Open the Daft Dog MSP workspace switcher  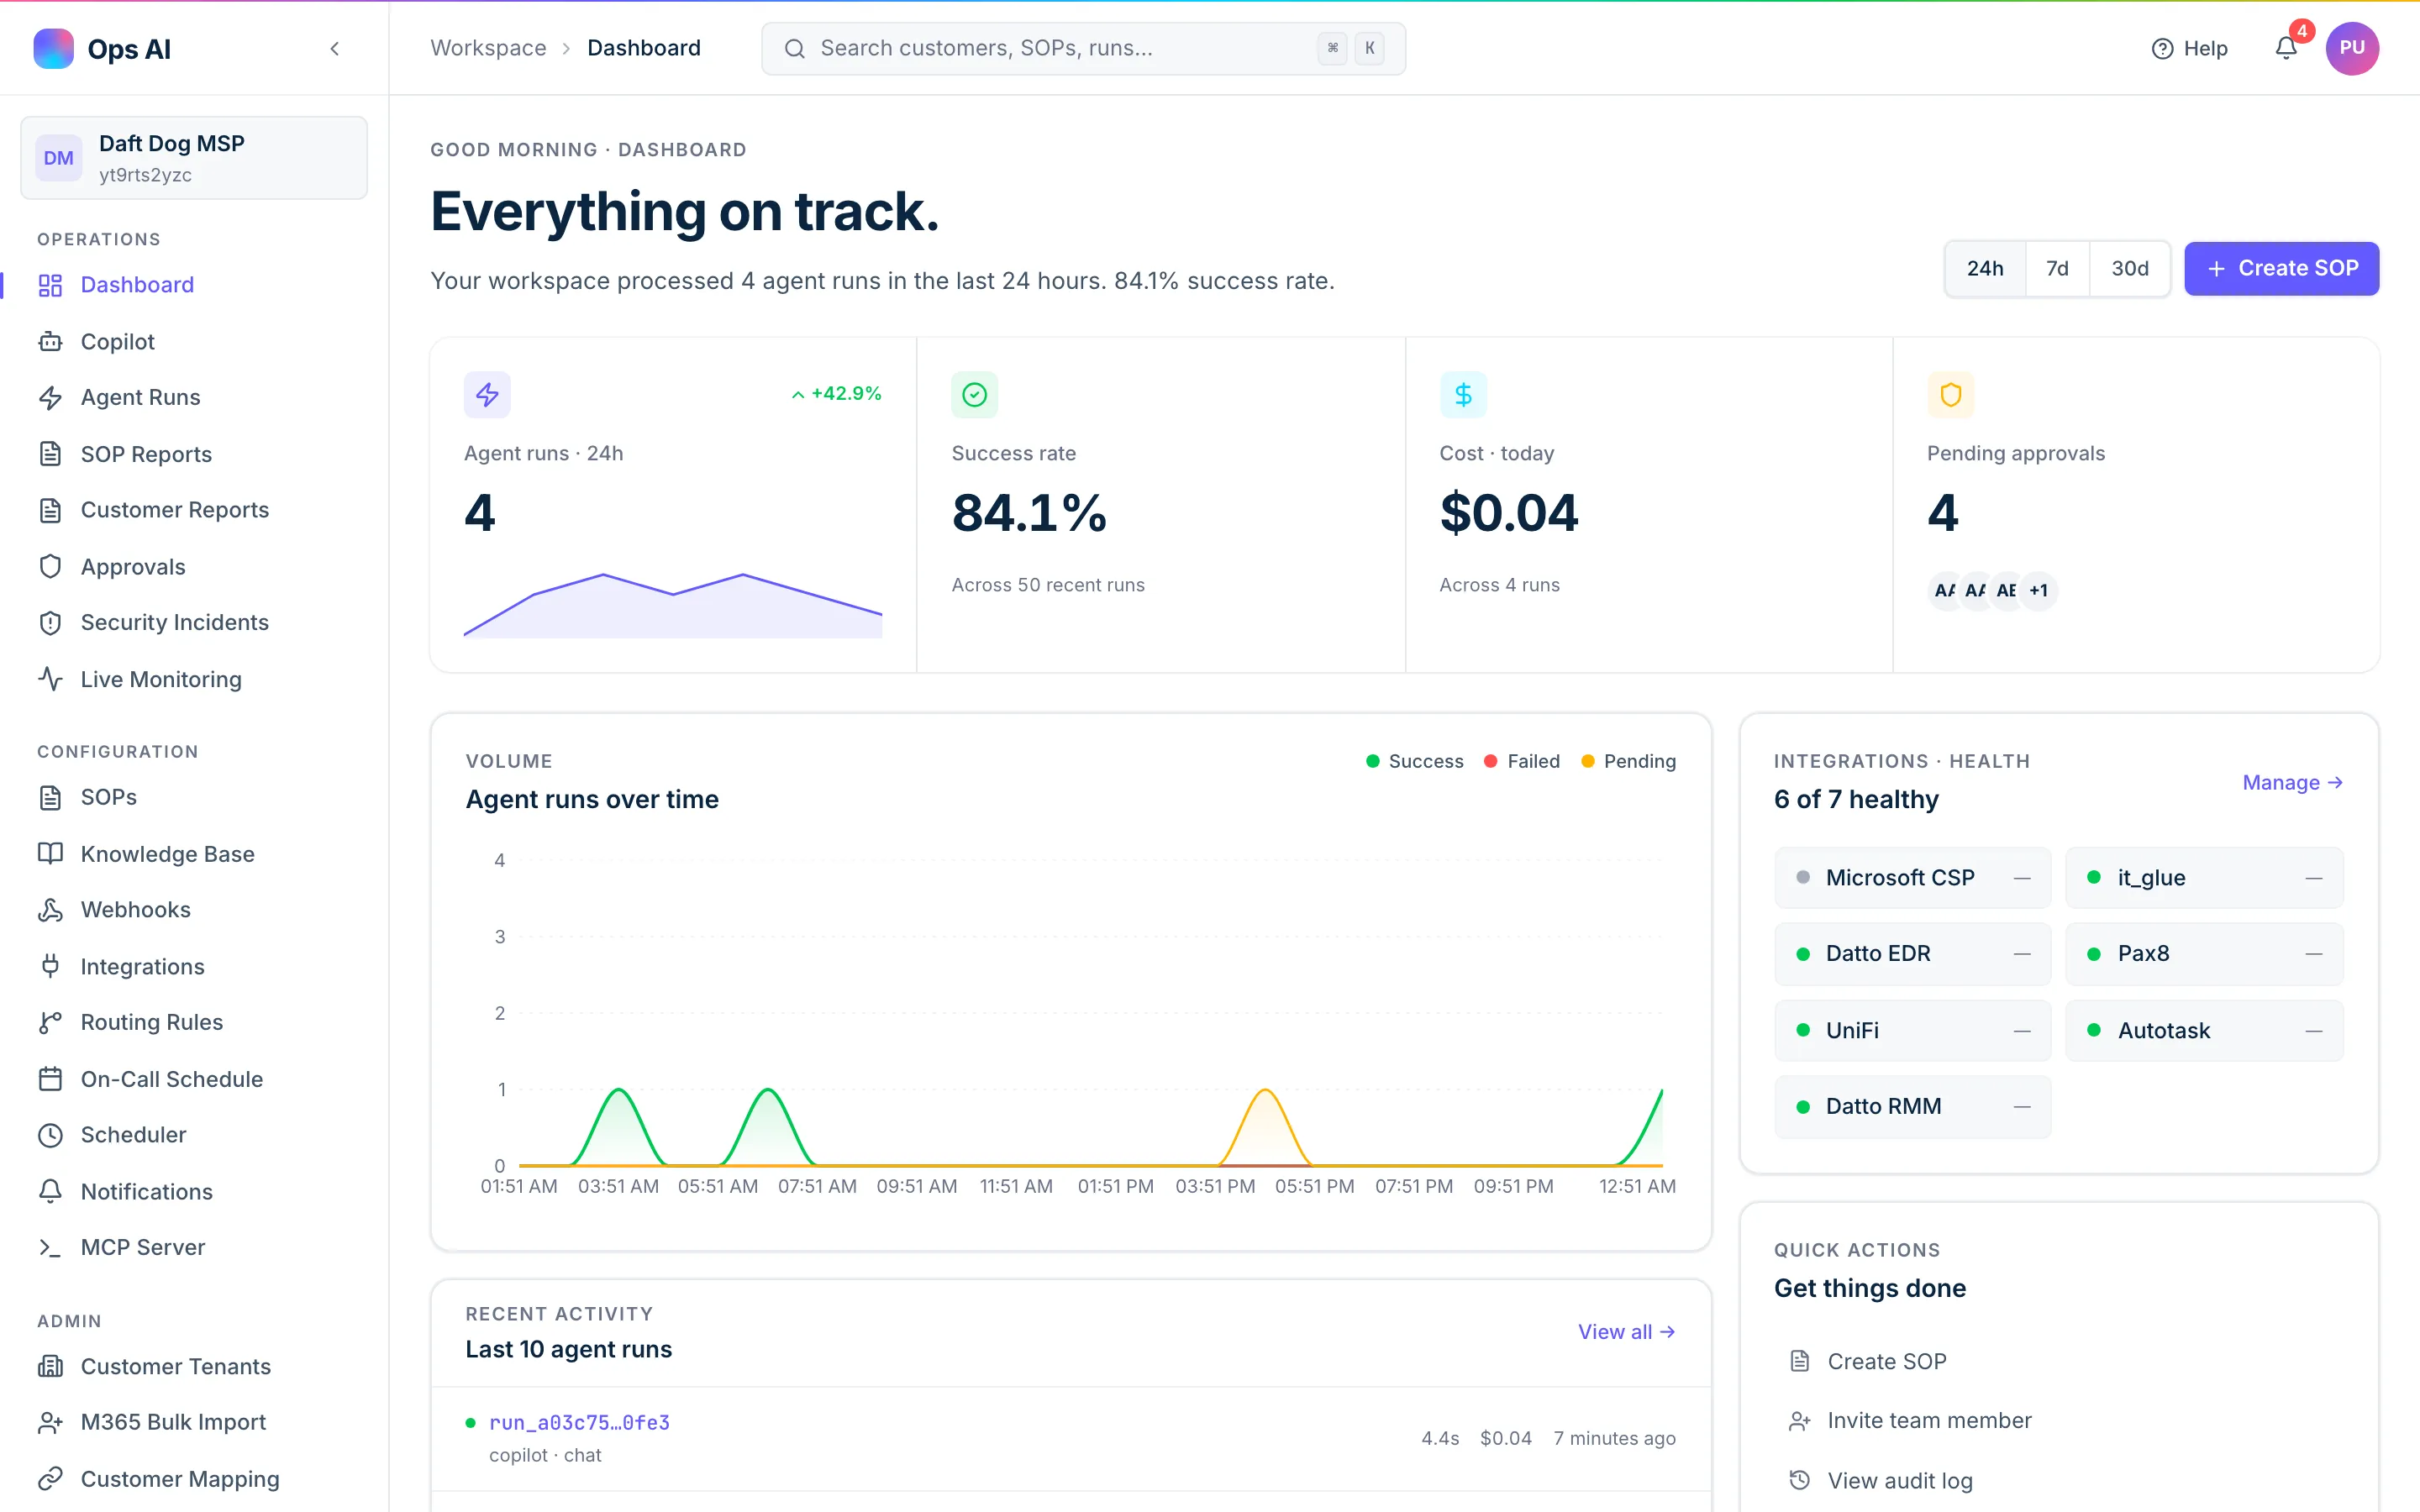tap(194, 158)
